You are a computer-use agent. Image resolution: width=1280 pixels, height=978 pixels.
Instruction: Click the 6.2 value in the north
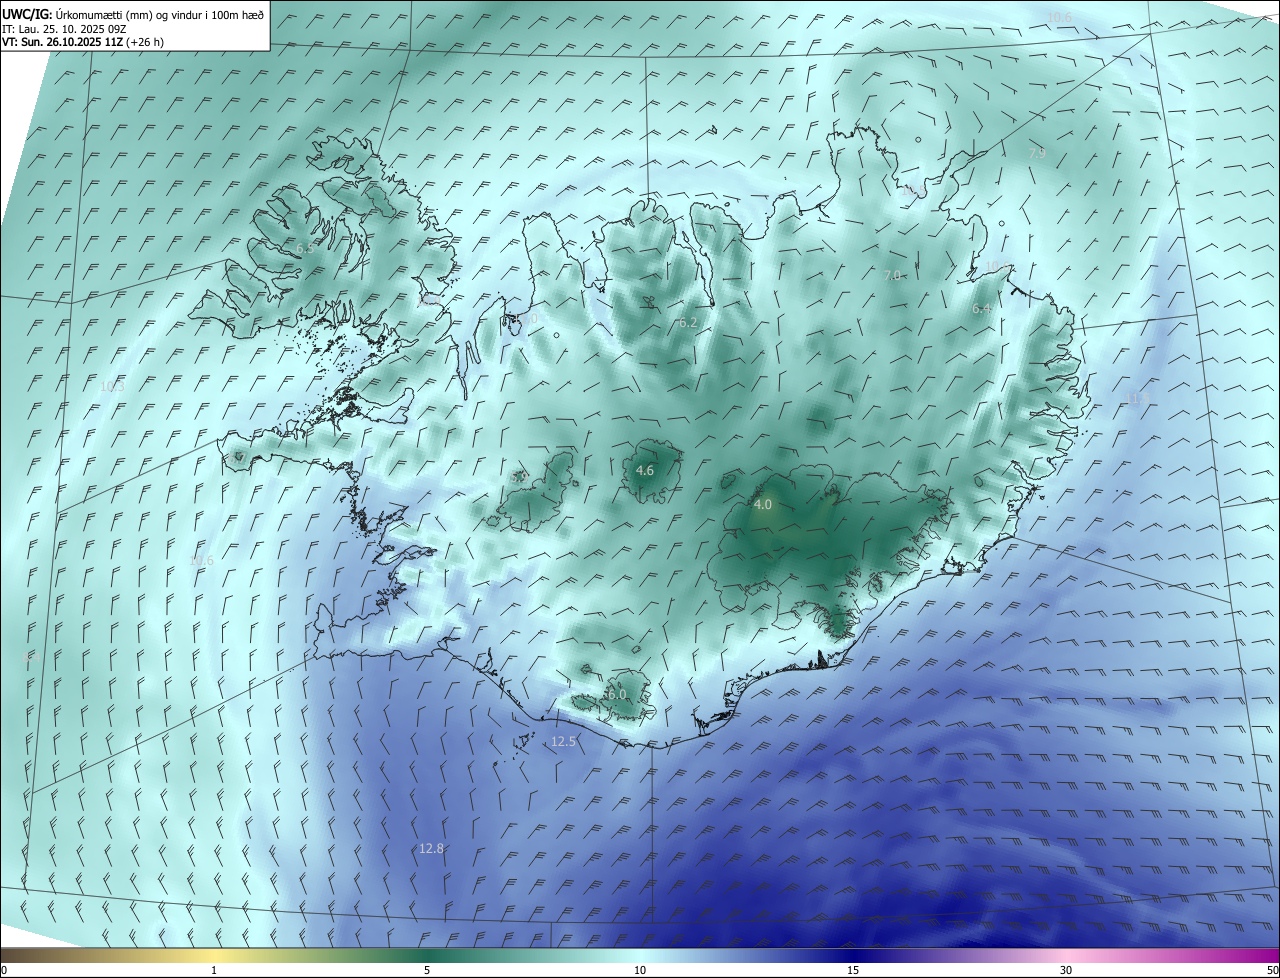point(687,323)
